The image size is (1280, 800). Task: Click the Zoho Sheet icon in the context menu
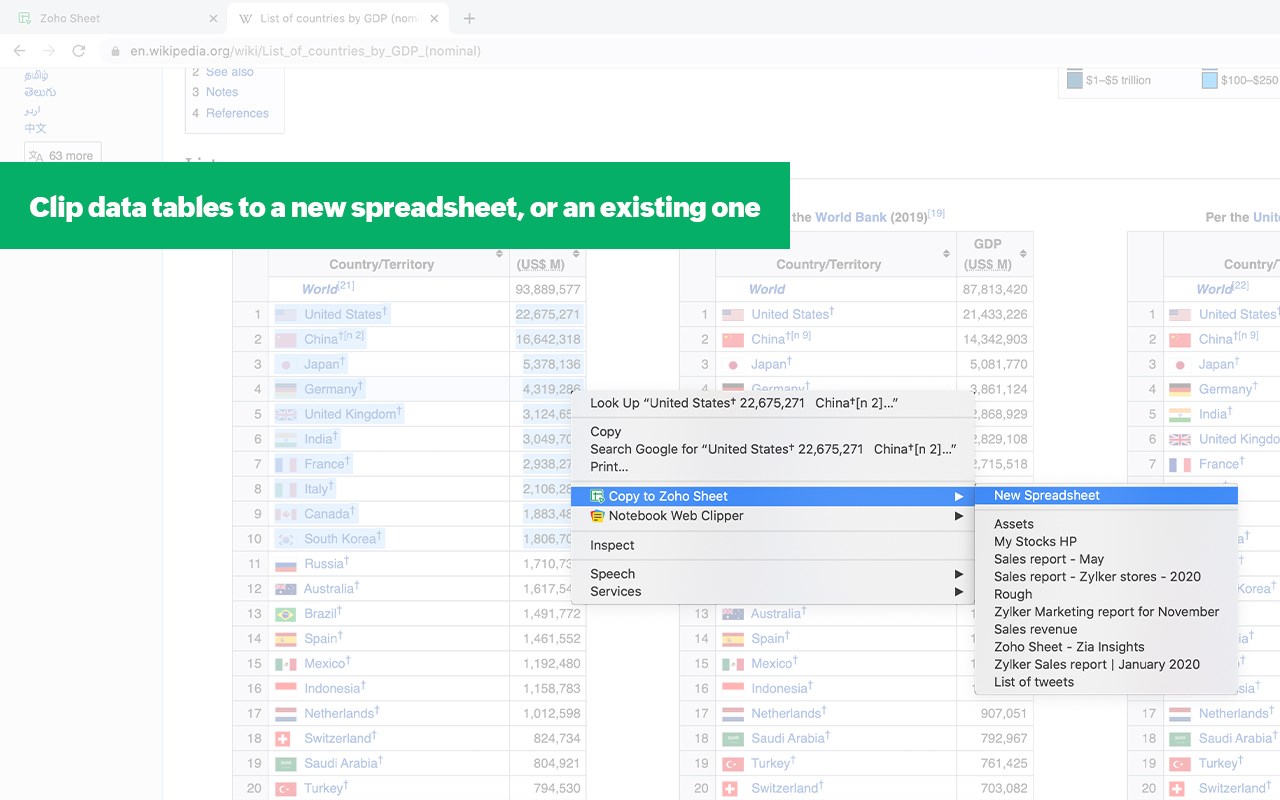click(597, 496)
